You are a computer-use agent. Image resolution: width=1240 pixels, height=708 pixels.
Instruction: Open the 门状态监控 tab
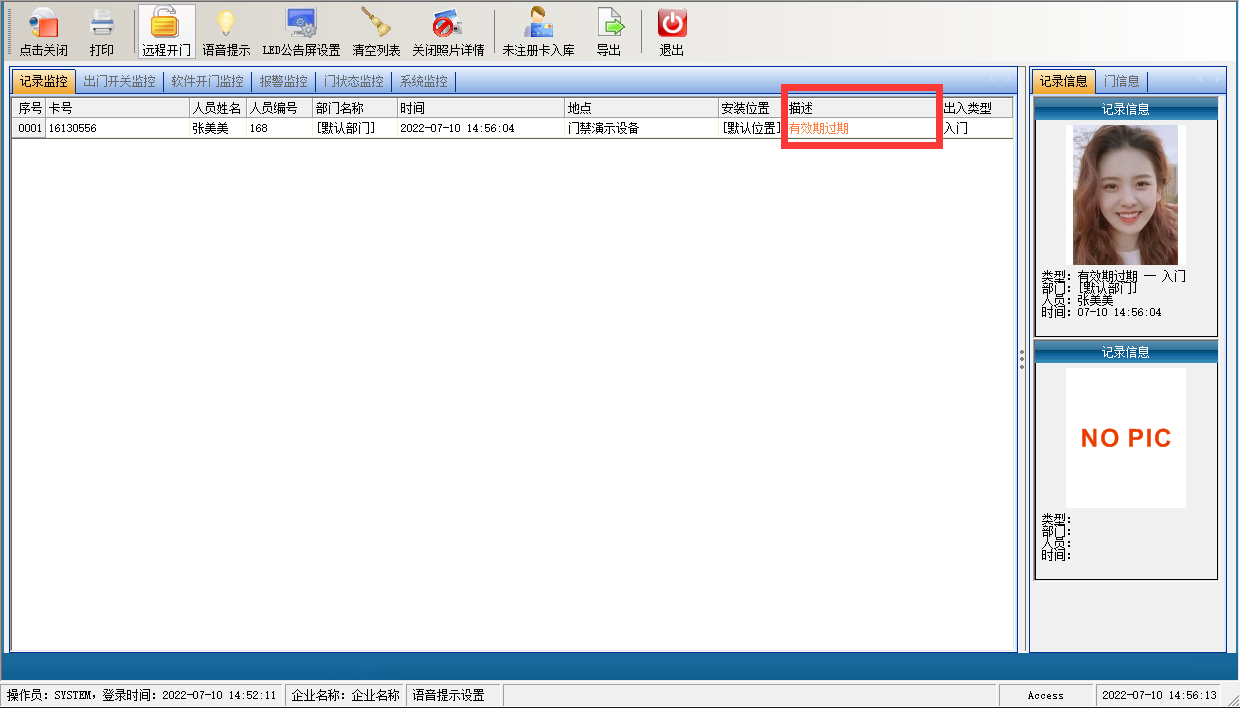[x=353, y=81]
